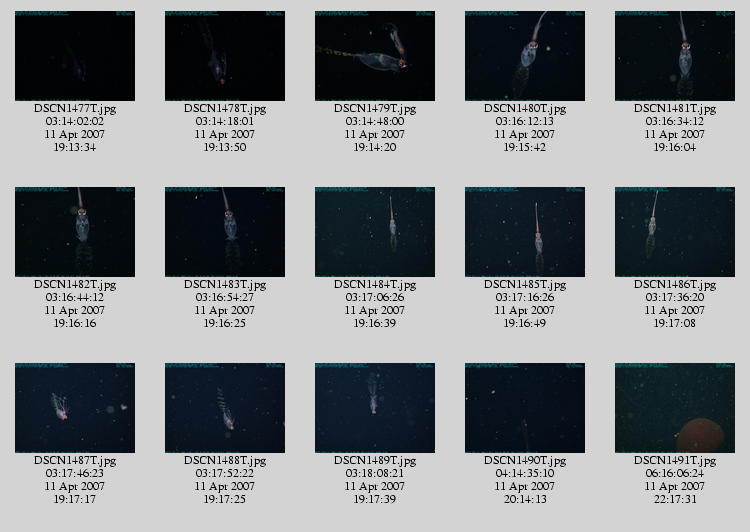This screenshot has width=750, height=532.
Task: Select the DSCN1483T.jpg image
Action: tap(225, 232)
